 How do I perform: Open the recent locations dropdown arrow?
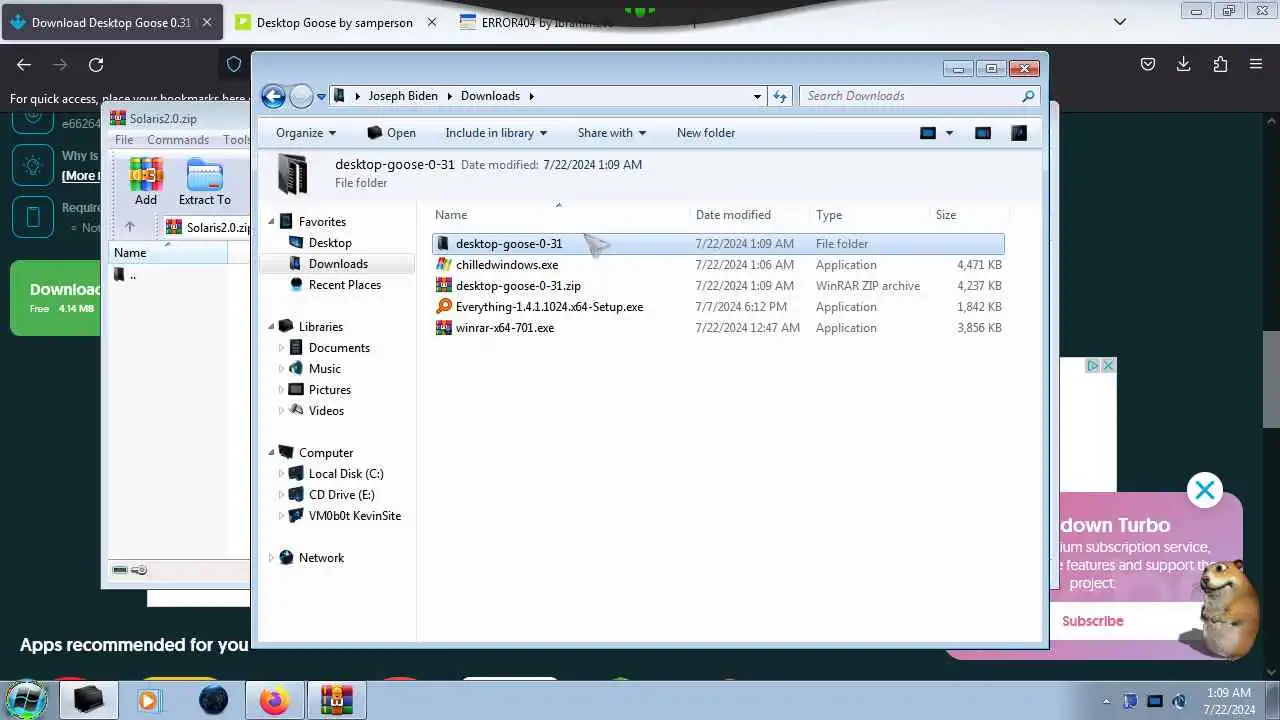pyautogui.click(x=321, y=97)
